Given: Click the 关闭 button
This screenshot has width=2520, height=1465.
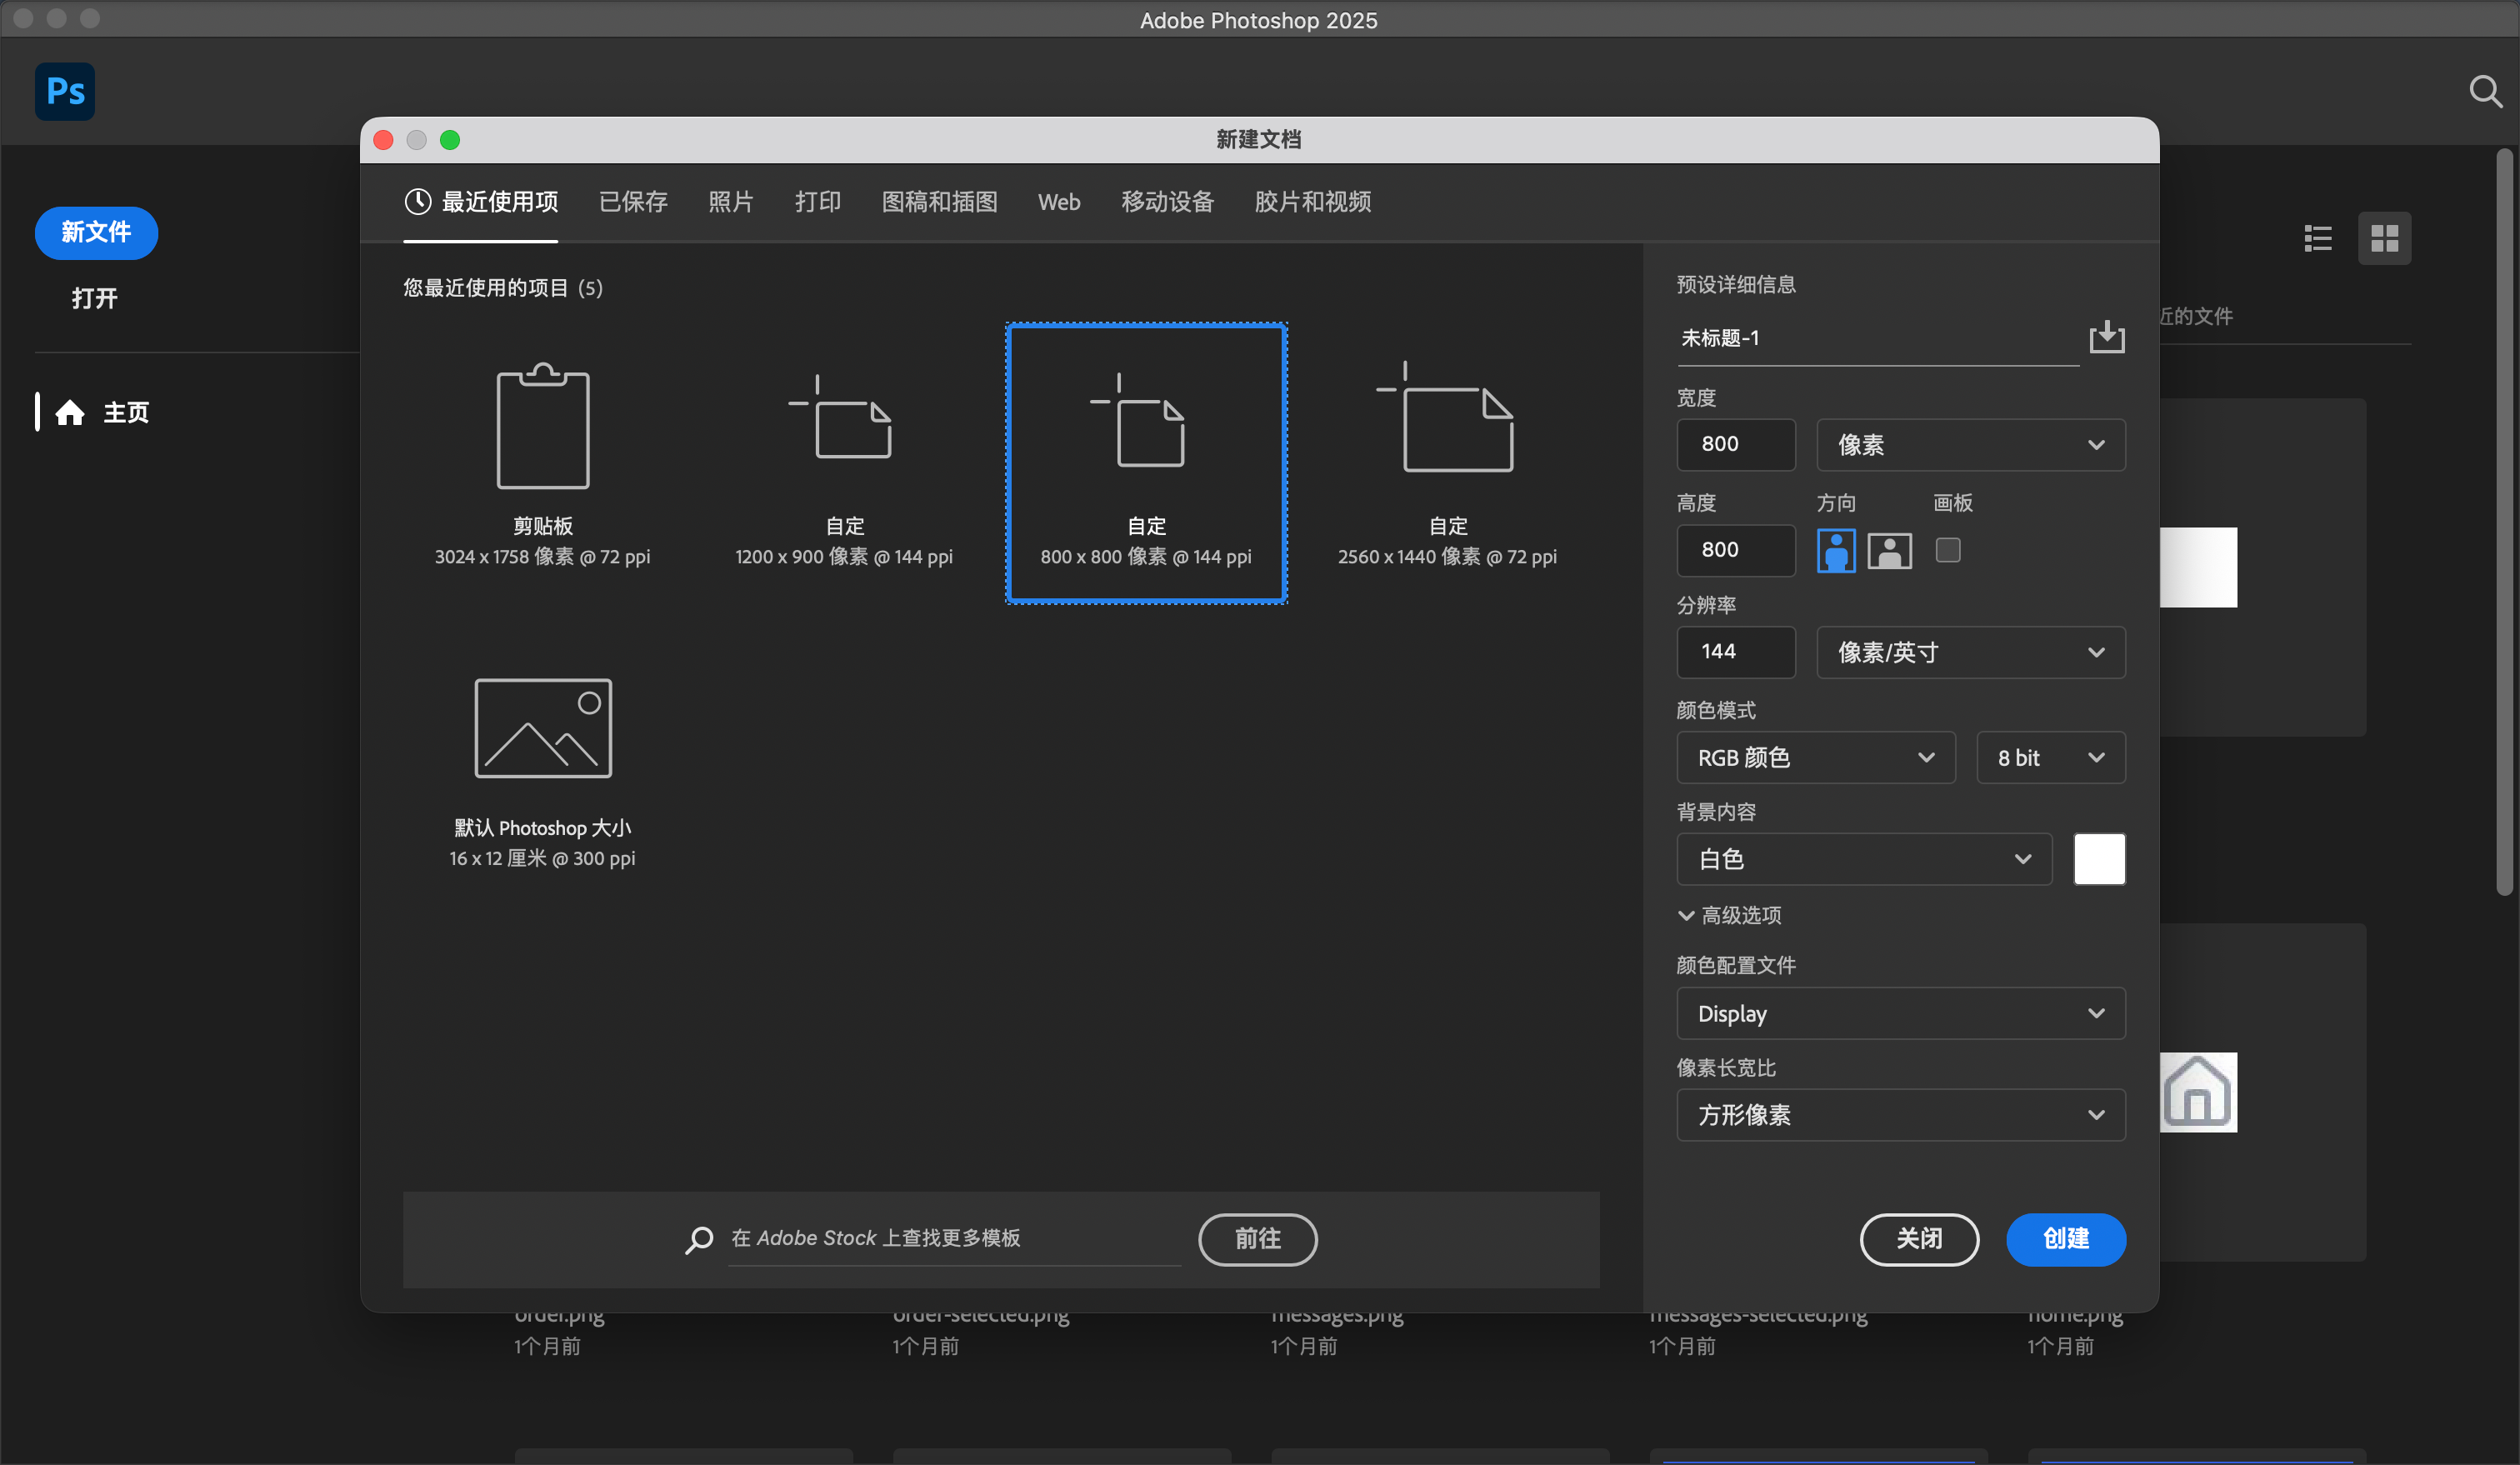Looking at the screenshot, I should point(1919,1239).
